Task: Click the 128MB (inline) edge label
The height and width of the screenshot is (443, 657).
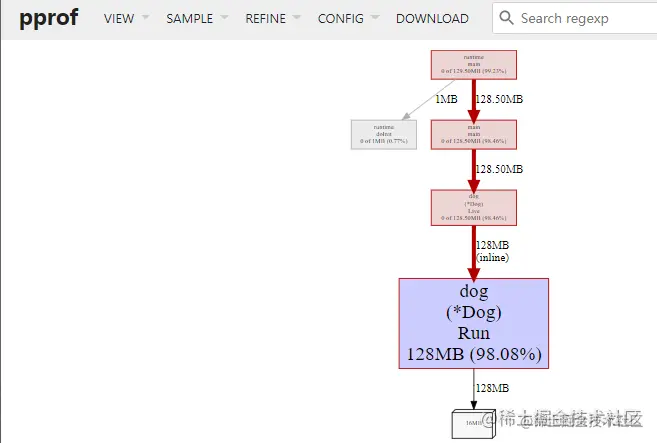Action: (x=492, y=251)
